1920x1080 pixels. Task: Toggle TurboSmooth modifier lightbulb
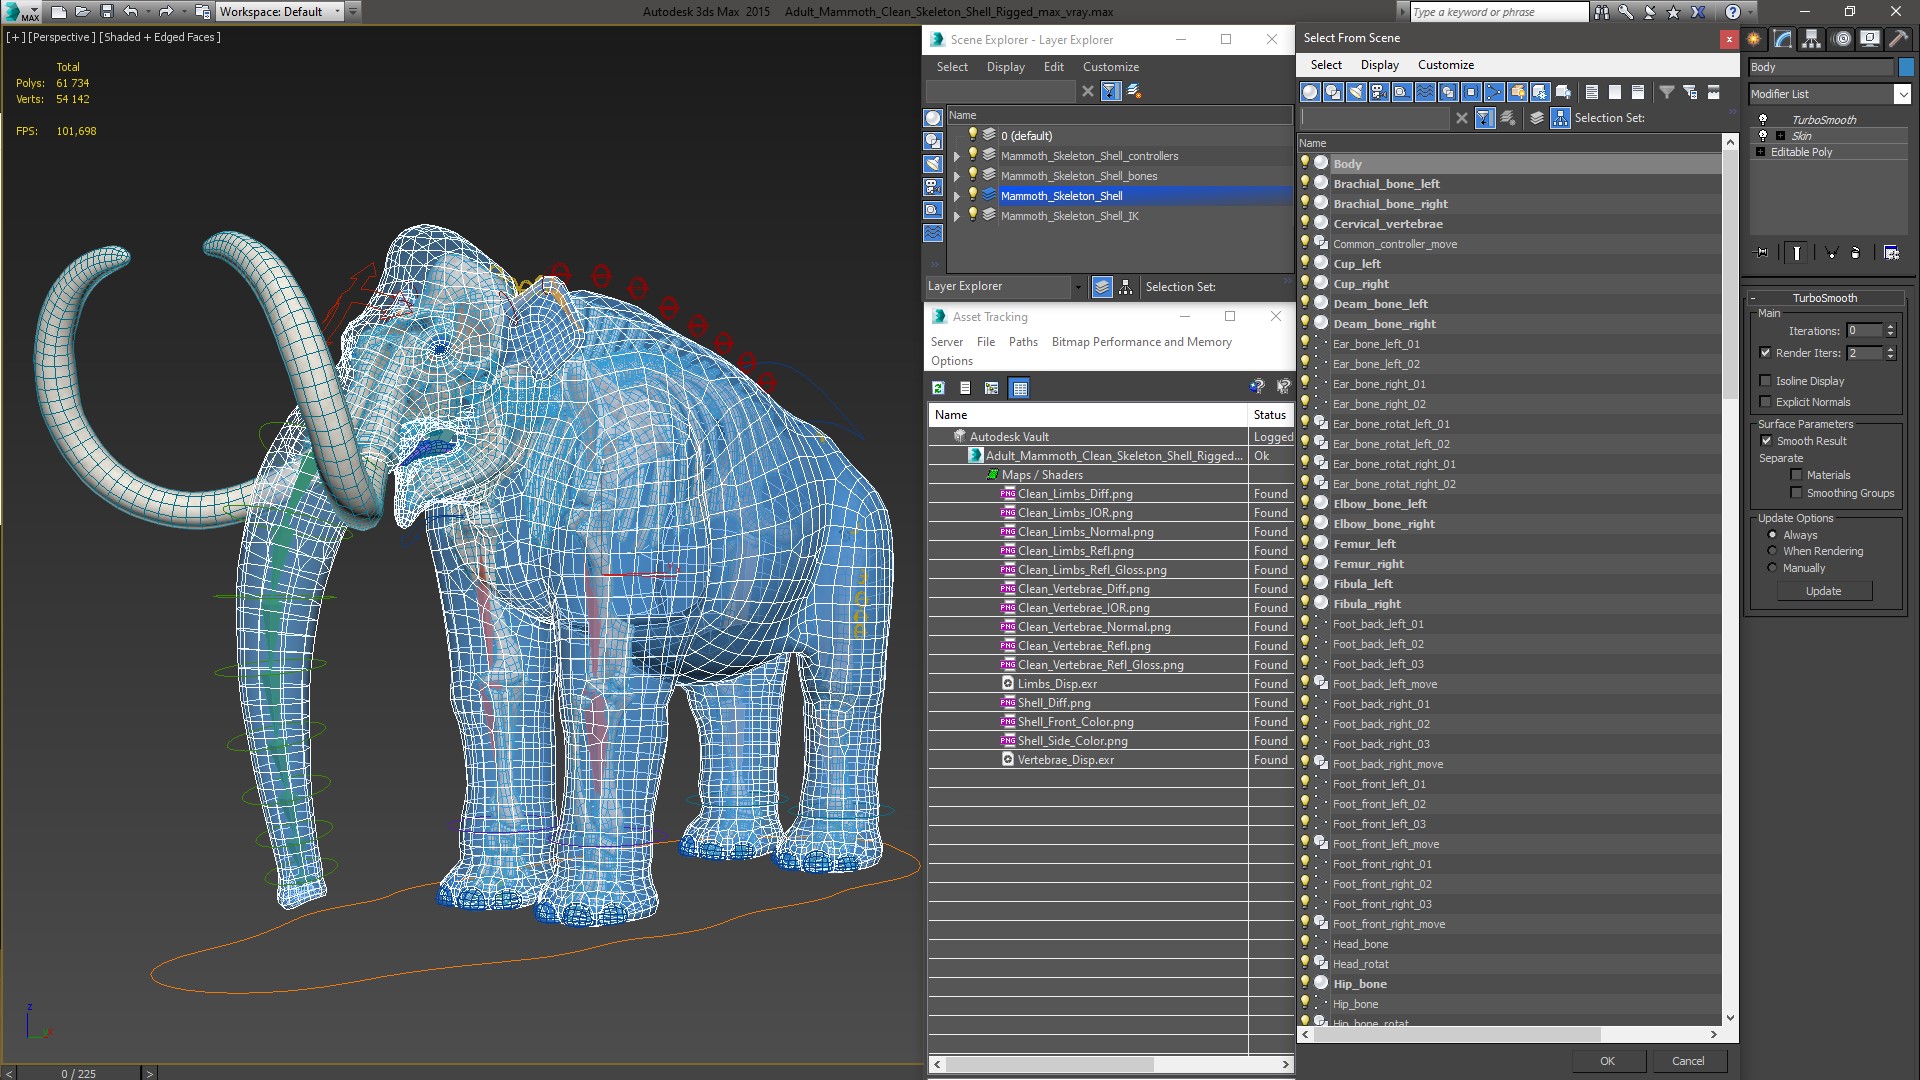tap(1763, 119)
